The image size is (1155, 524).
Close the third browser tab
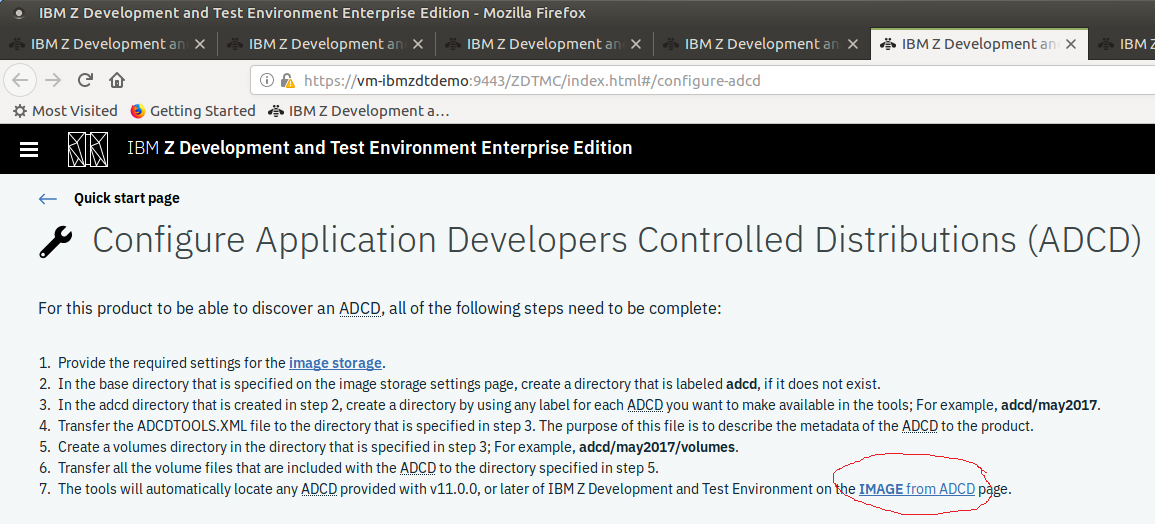[635, 43]
